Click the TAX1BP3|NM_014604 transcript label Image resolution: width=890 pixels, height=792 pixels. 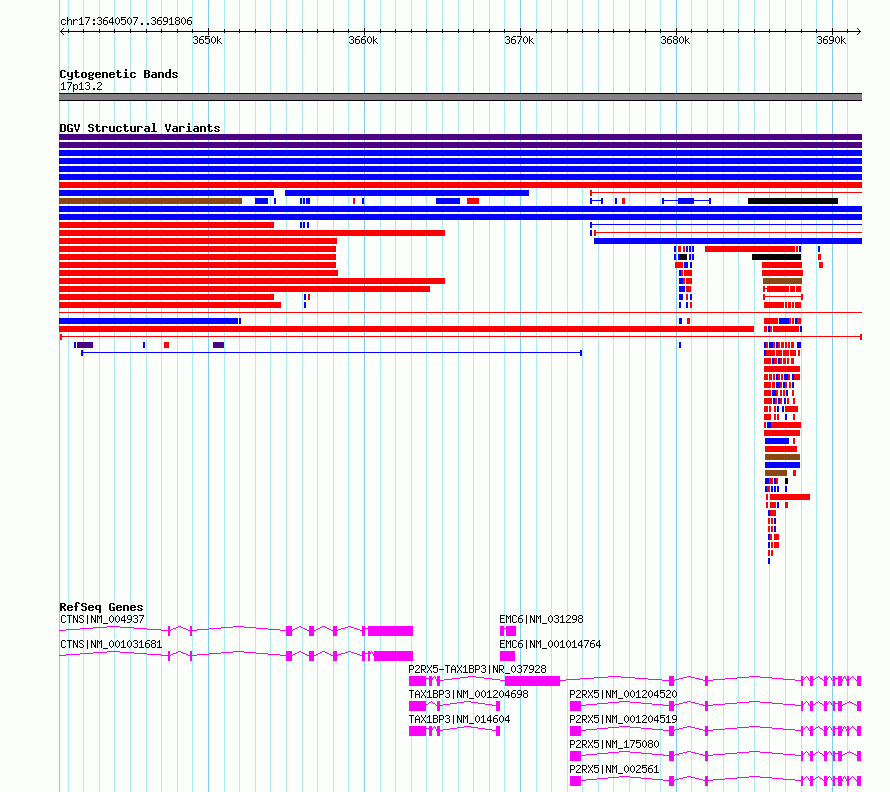tap(459, 719)
